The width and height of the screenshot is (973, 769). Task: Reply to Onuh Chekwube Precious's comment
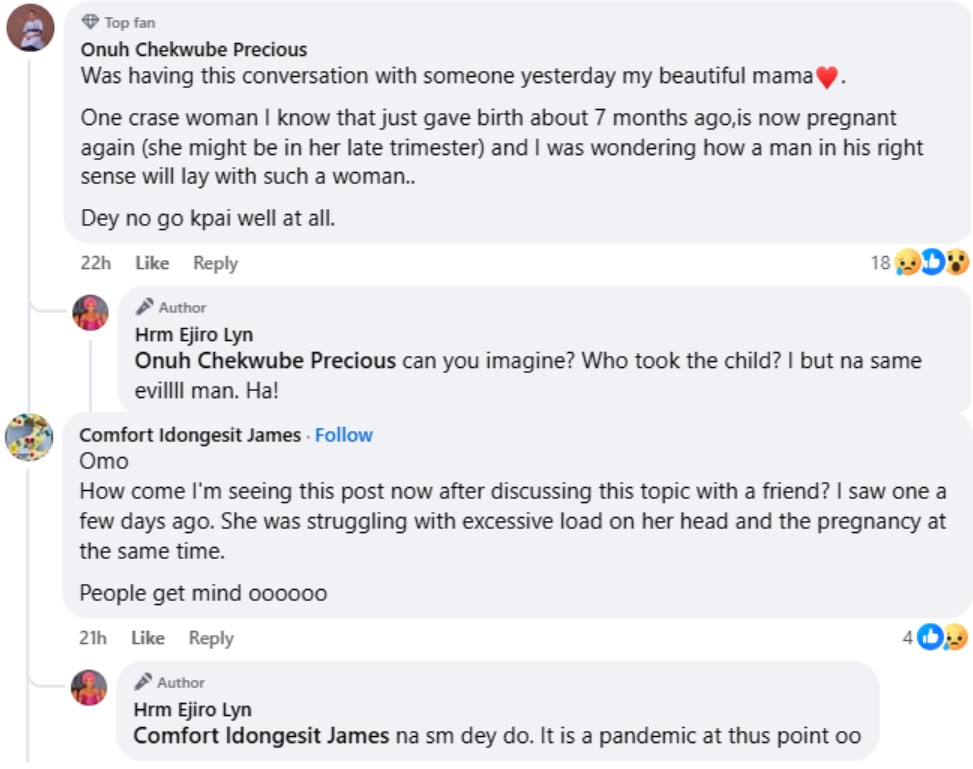tap(215, 263)
